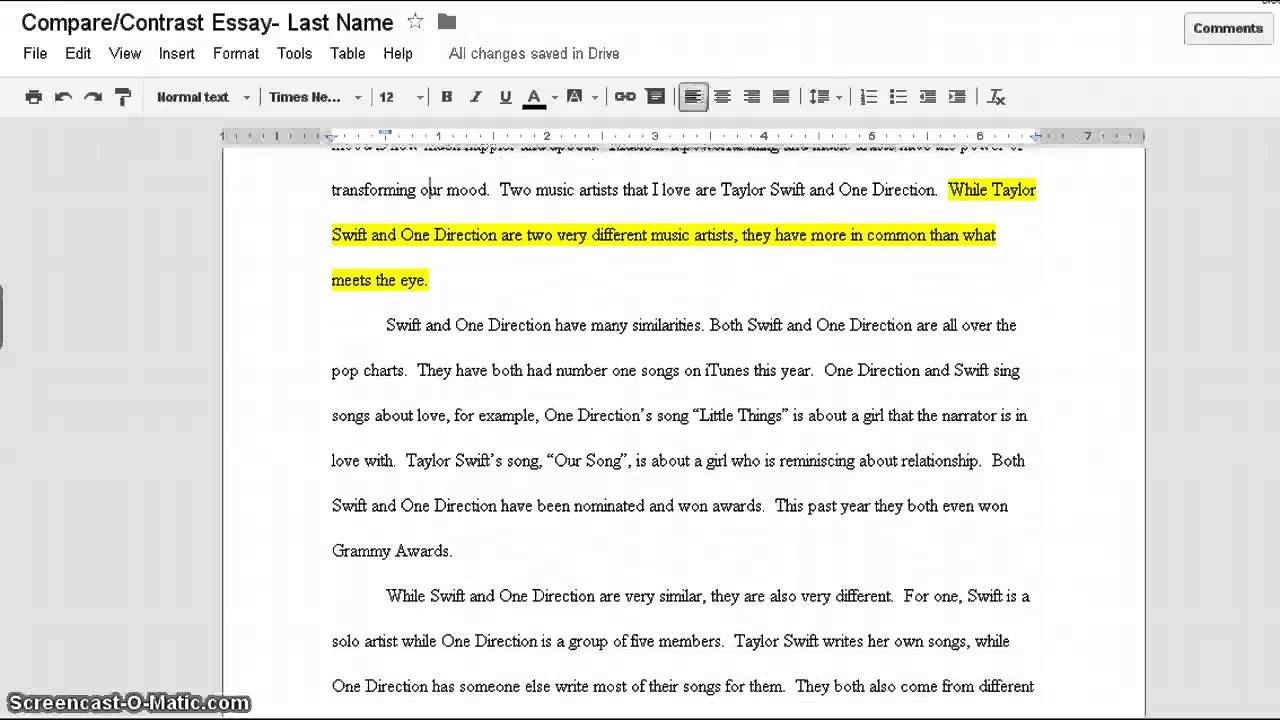Image resolution: width=1280 pixels, height=720 pixels.
Task: Open the Help menu
Action: [398, 54]
